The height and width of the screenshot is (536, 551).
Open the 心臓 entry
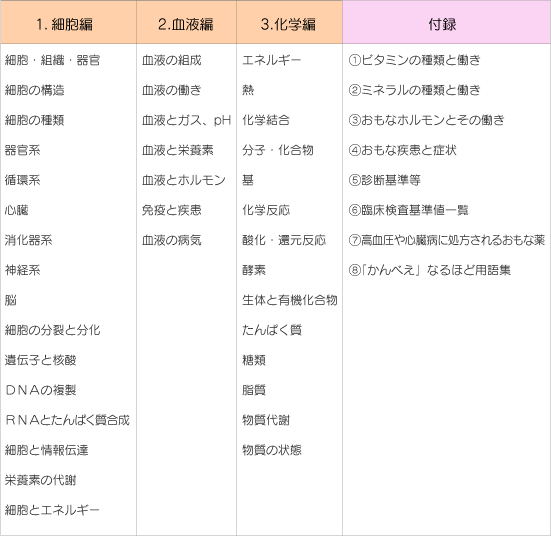(17, 210)
